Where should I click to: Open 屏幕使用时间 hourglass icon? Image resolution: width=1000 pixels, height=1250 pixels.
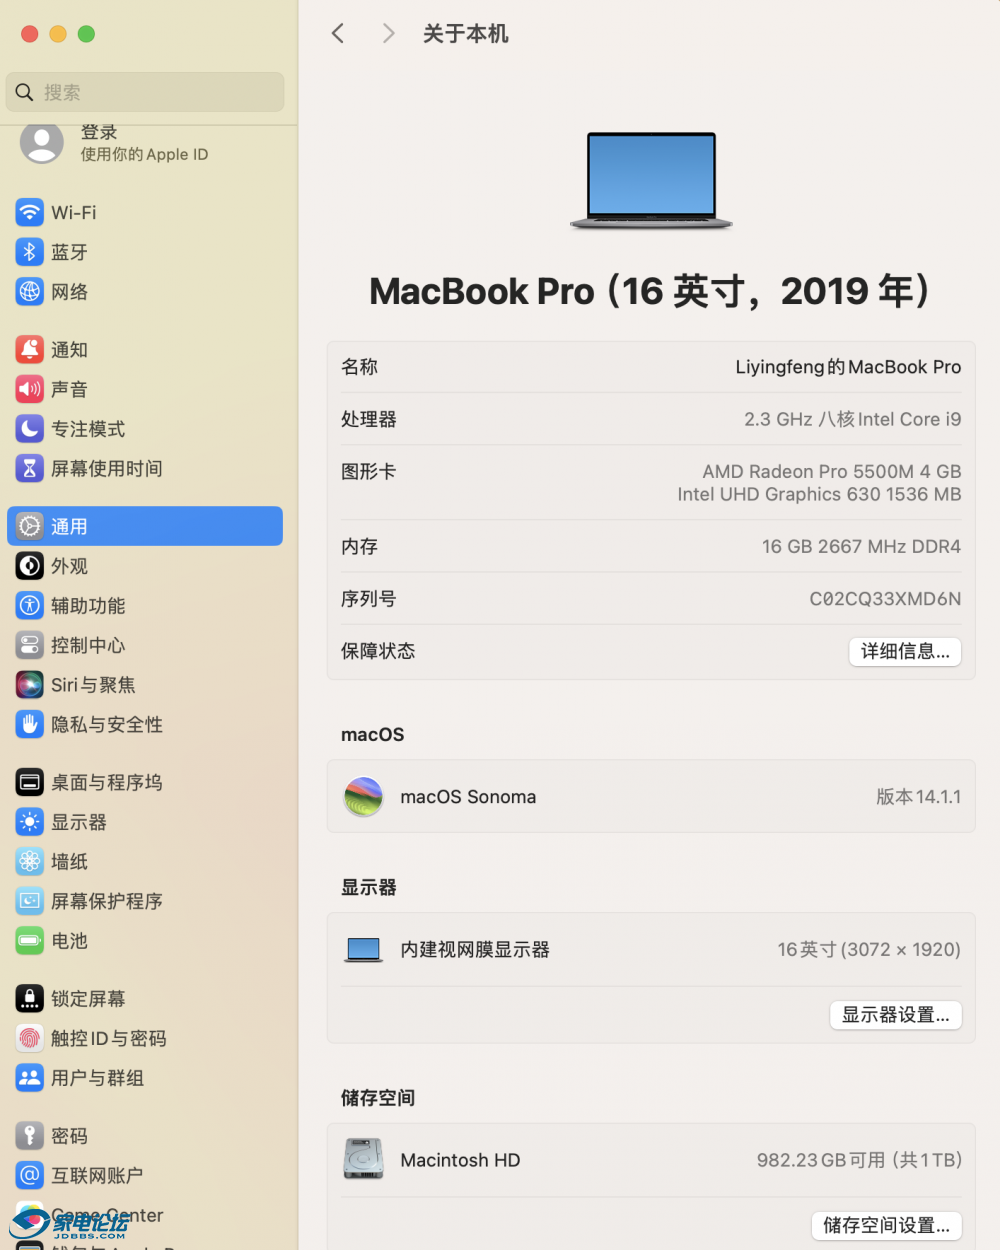click(30, 468)
